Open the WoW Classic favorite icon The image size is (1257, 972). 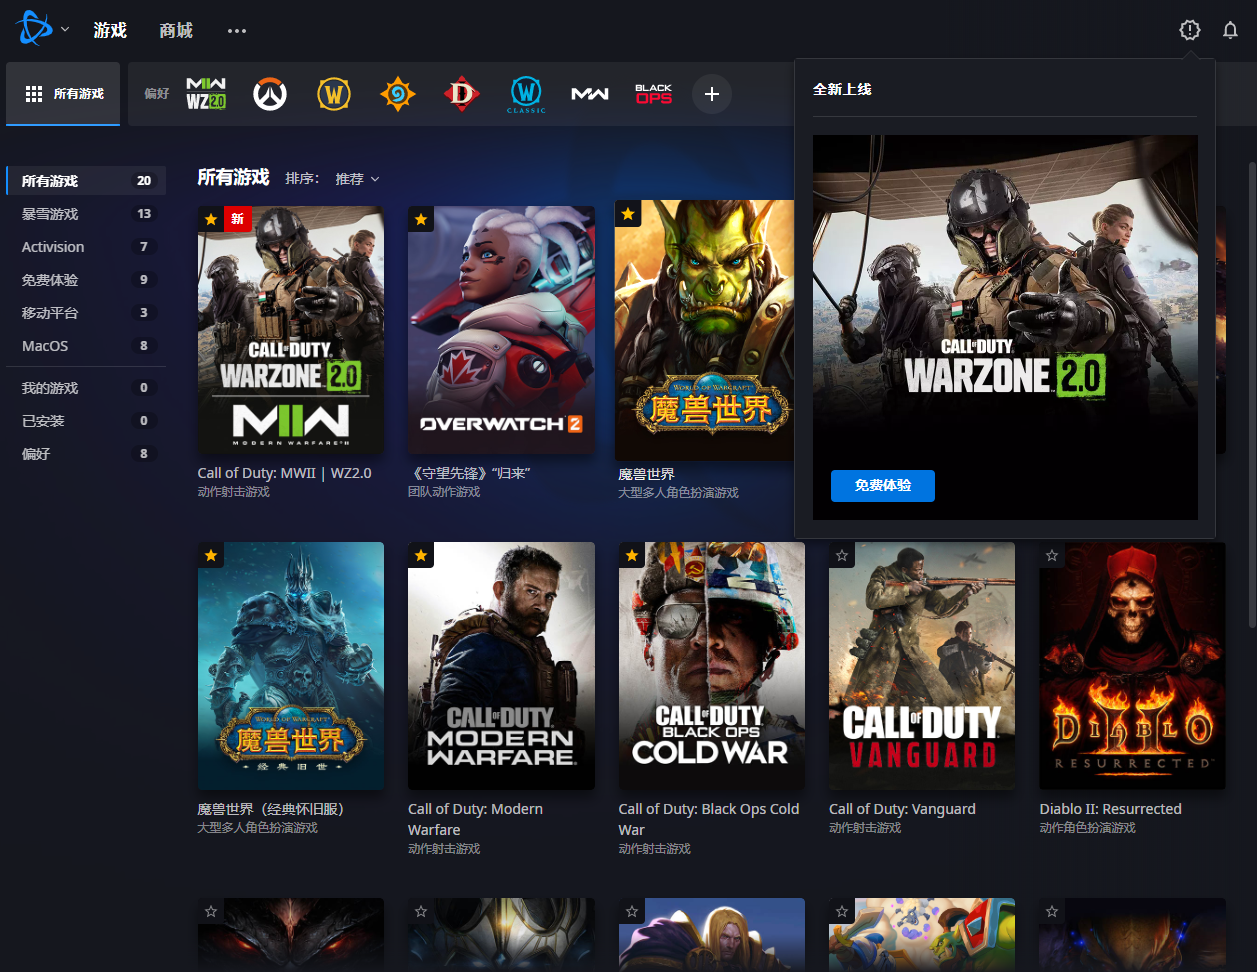tap(526, 94)
